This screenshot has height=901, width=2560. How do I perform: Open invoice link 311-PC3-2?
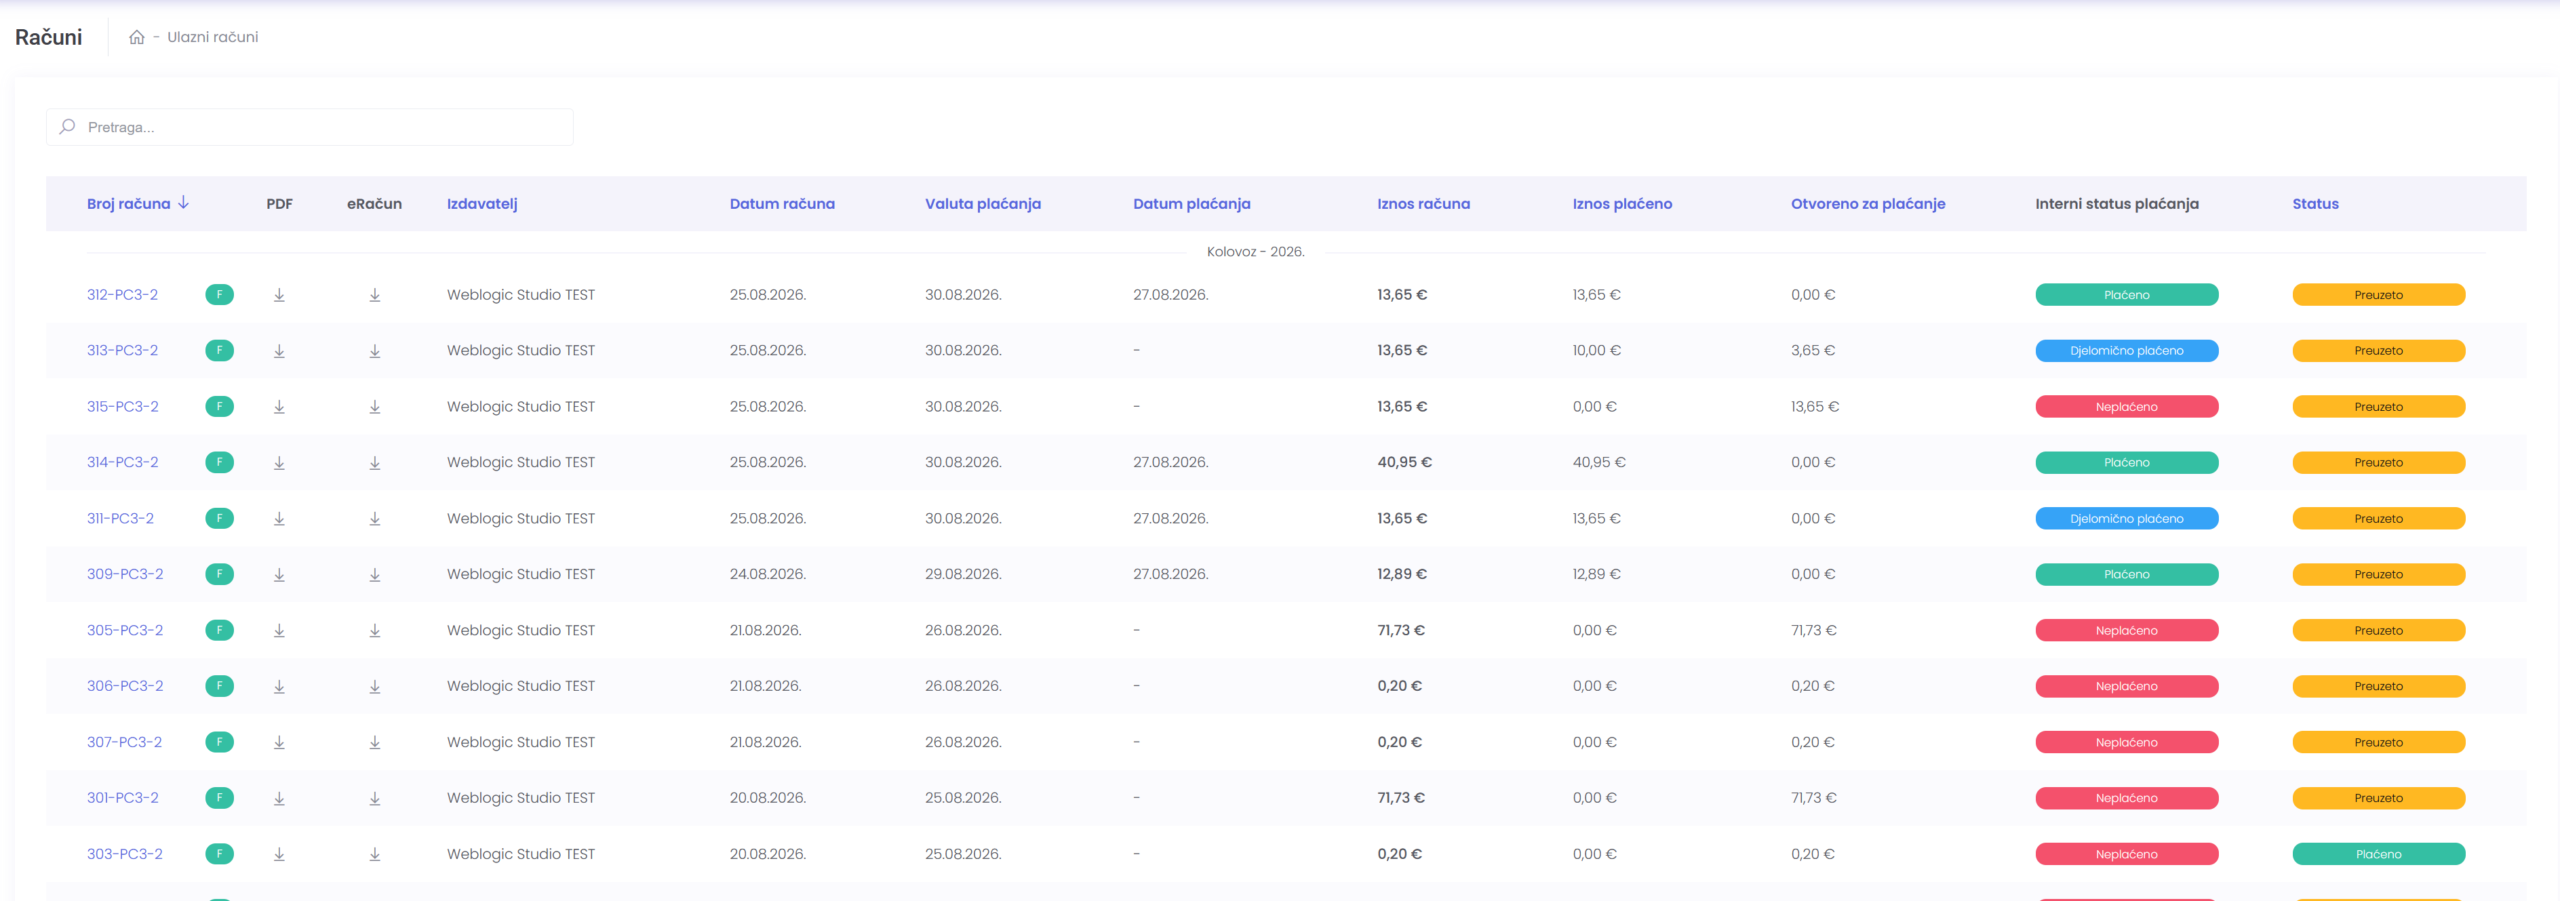coord(120,518)
